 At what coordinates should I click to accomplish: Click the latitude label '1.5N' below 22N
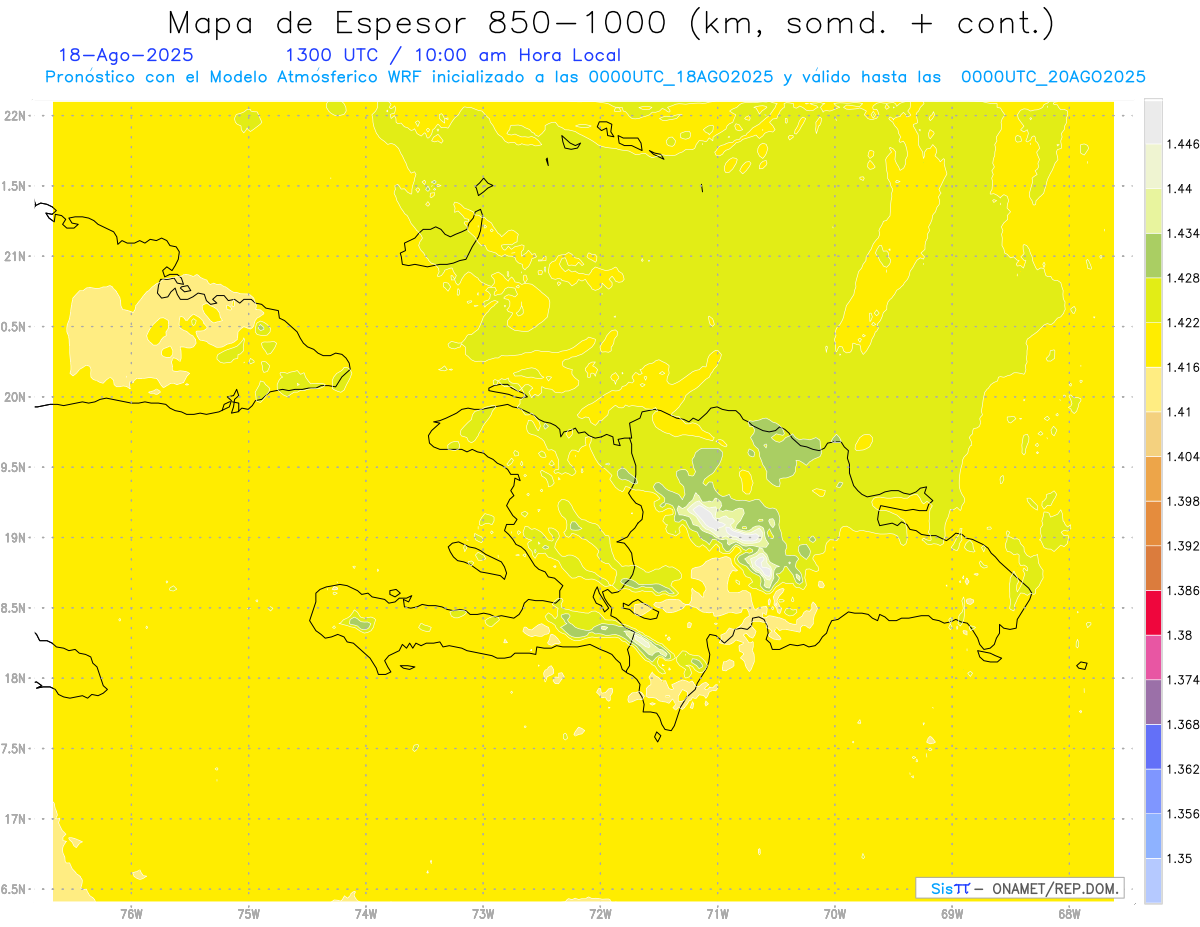click(x=14, y=186)
